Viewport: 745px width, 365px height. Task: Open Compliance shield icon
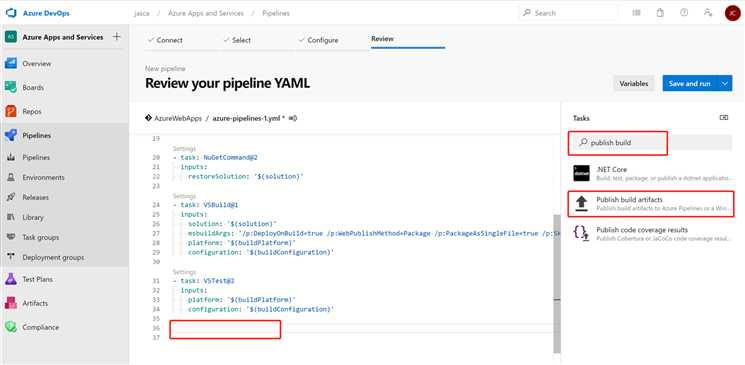click(11, 327)
